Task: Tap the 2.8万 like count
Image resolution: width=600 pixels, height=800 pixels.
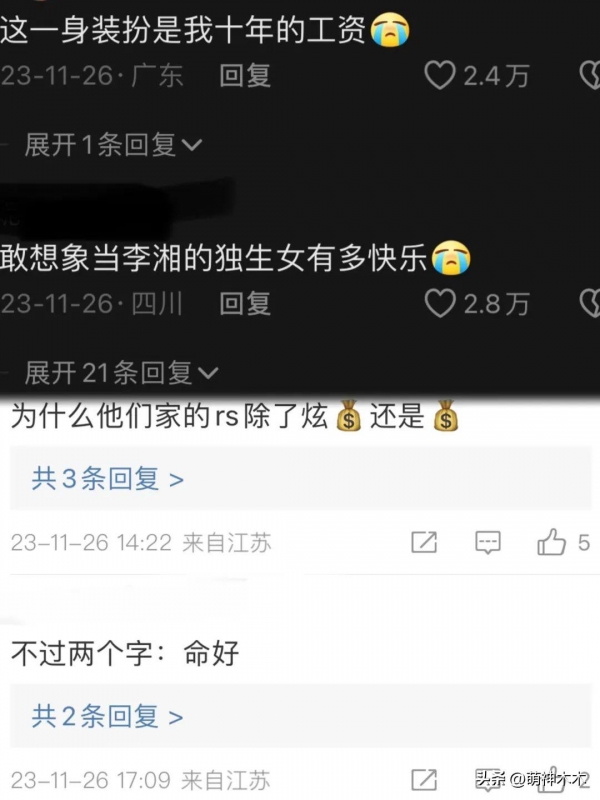Action: pos(496,304)
